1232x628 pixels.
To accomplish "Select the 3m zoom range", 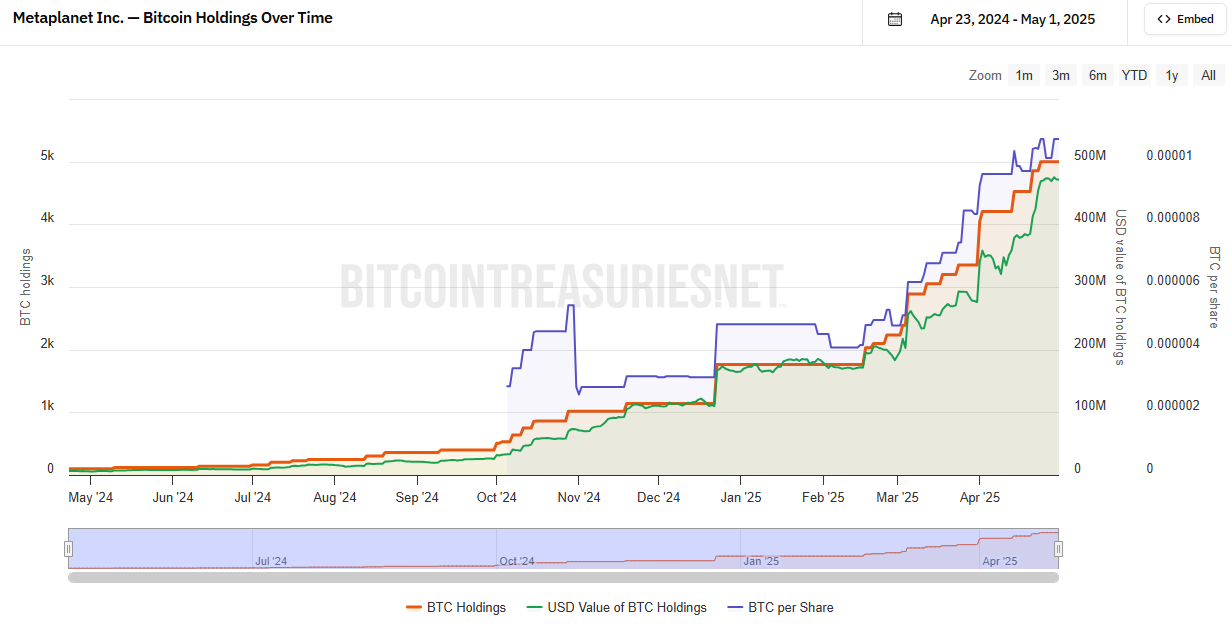I will coord(1061,75).
